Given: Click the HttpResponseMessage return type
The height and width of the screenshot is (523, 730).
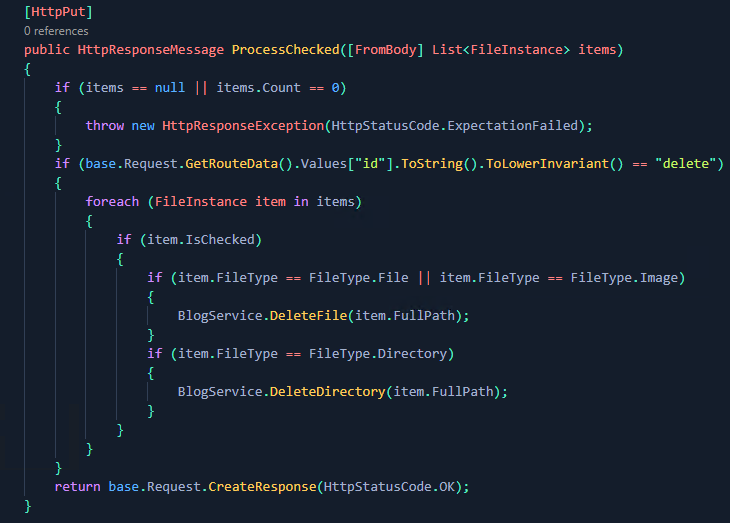Looking at the screenshot, I should click(x=150, y=50).
